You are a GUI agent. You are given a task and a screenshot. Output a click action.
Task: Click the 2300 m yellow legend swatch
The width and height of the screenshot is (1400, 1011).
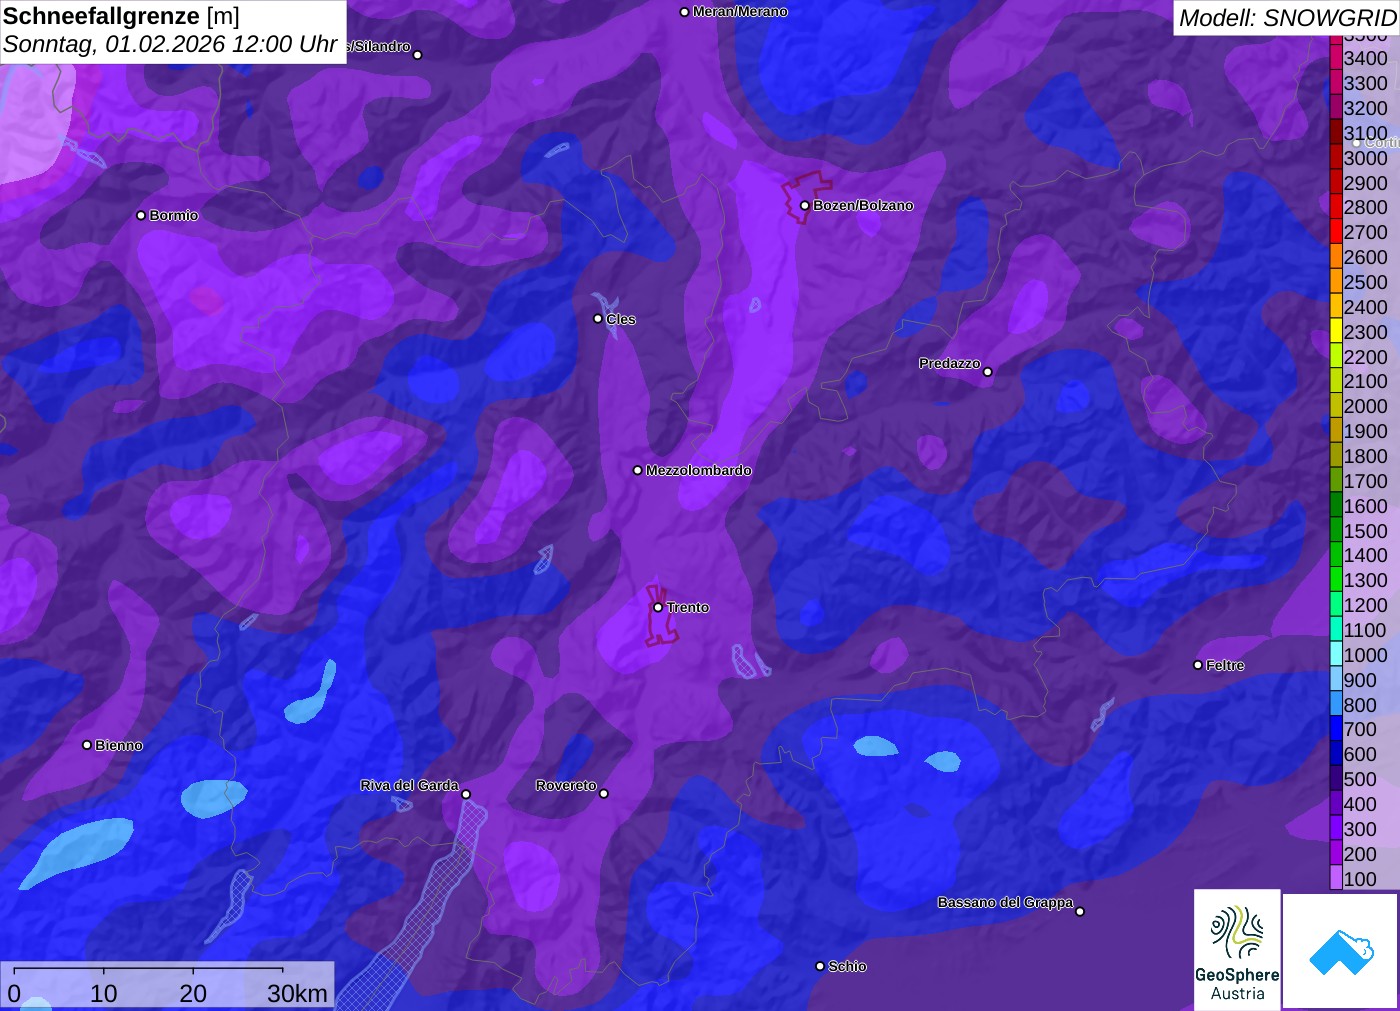click(x=1336, y=331)
